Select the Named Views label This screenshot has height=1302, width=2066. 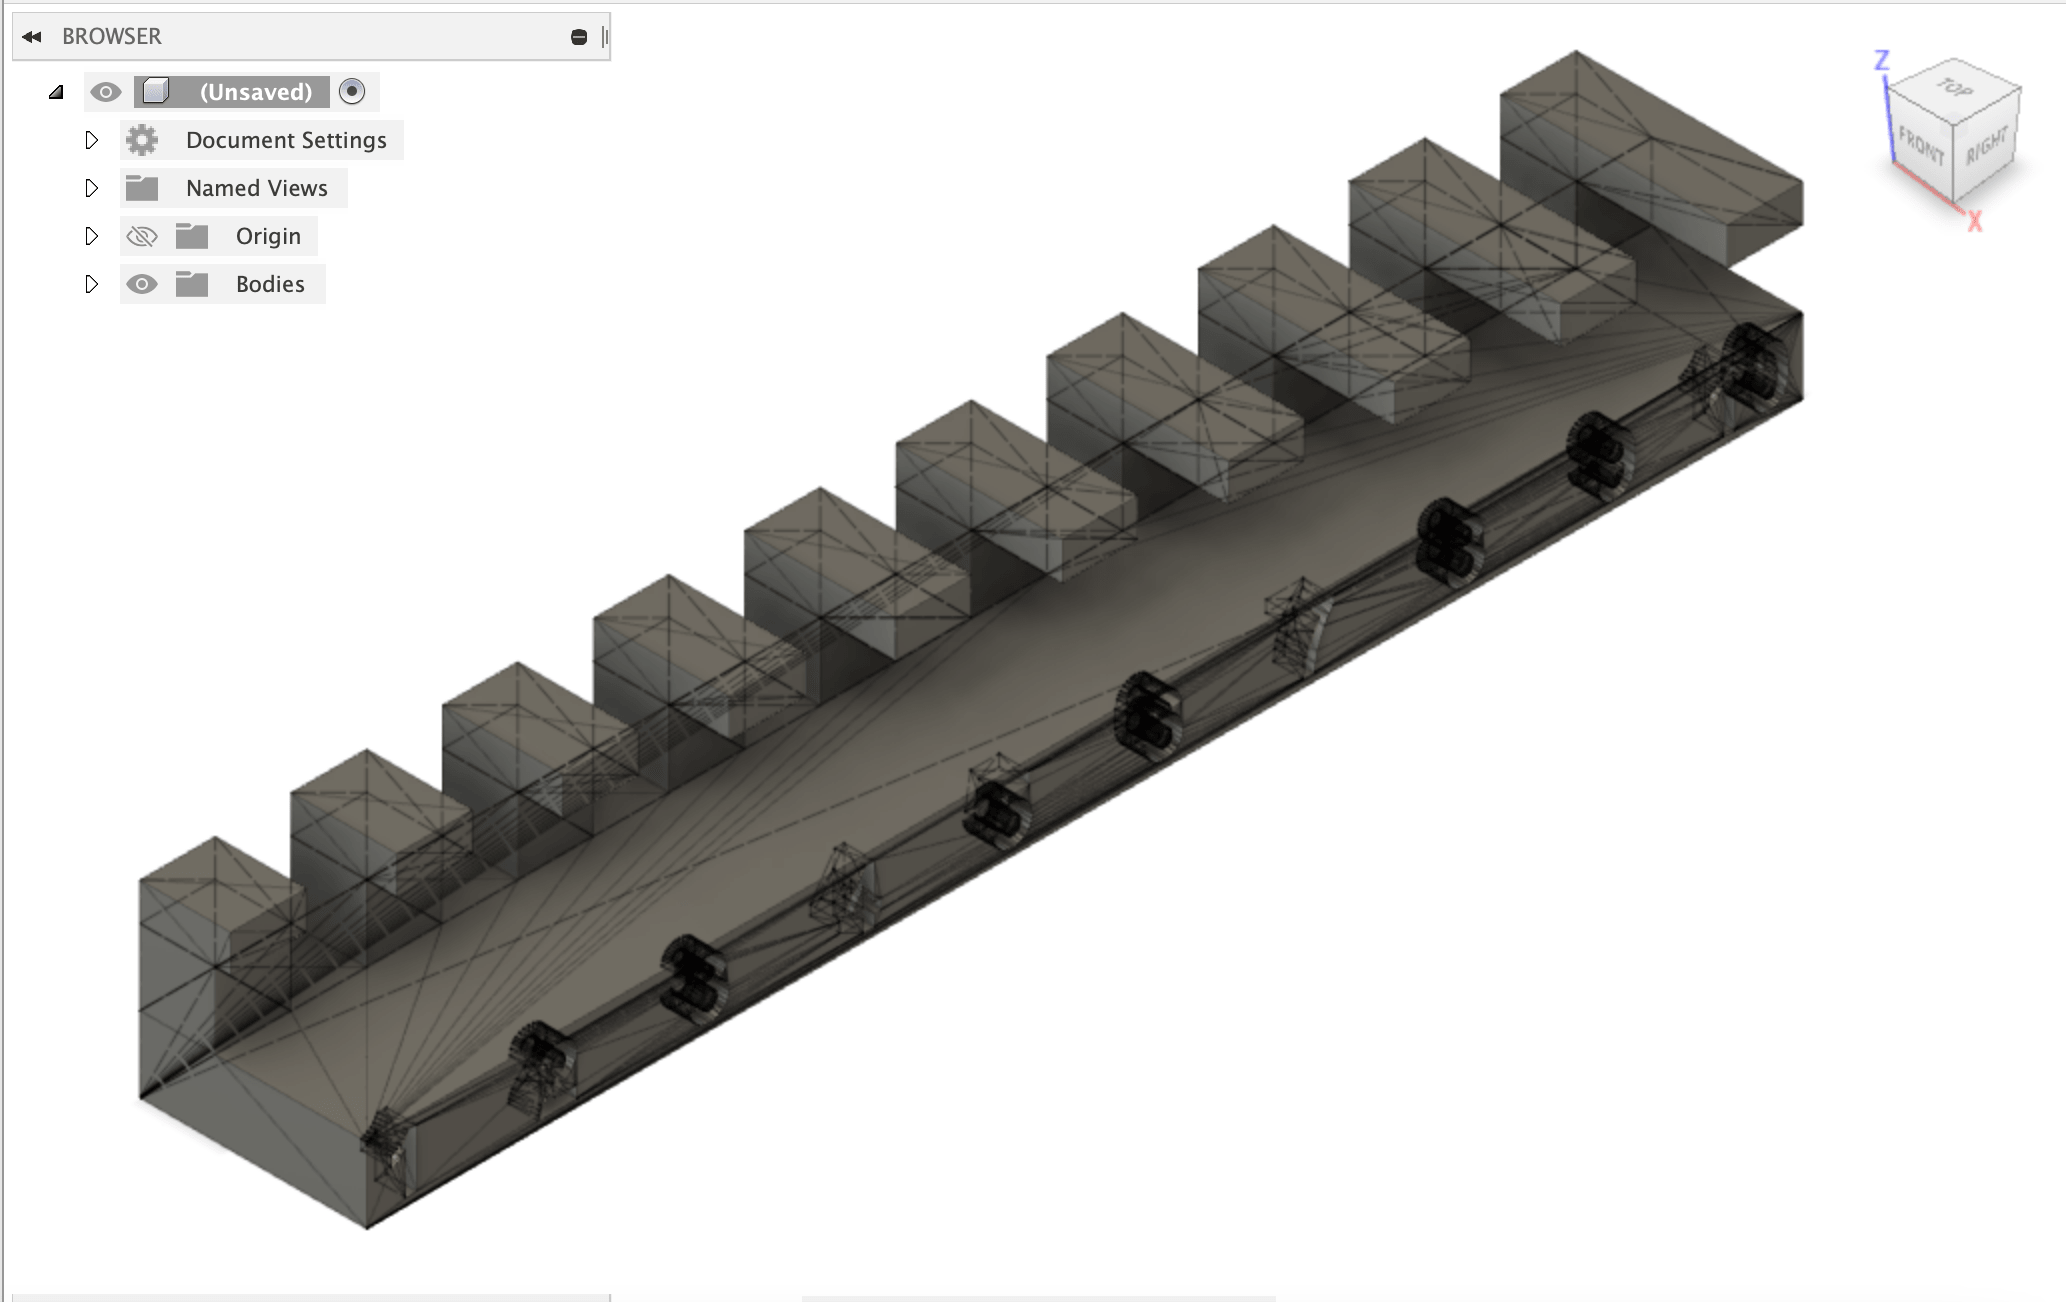click(x=257, y=188)
